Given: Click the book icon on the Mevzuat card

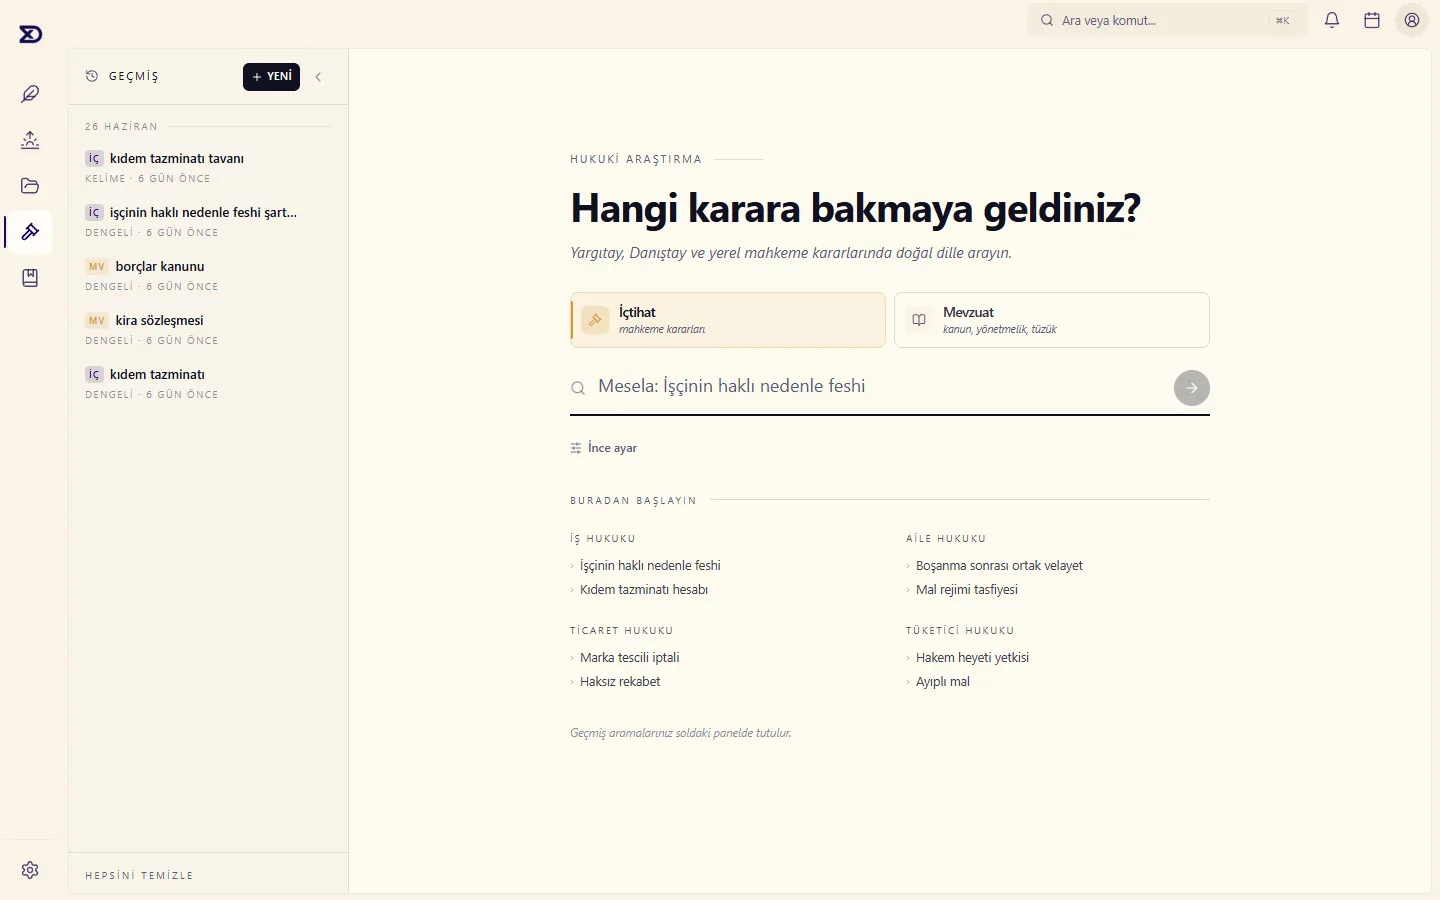Looking at the screenshot, I should [x=919, y=320].
